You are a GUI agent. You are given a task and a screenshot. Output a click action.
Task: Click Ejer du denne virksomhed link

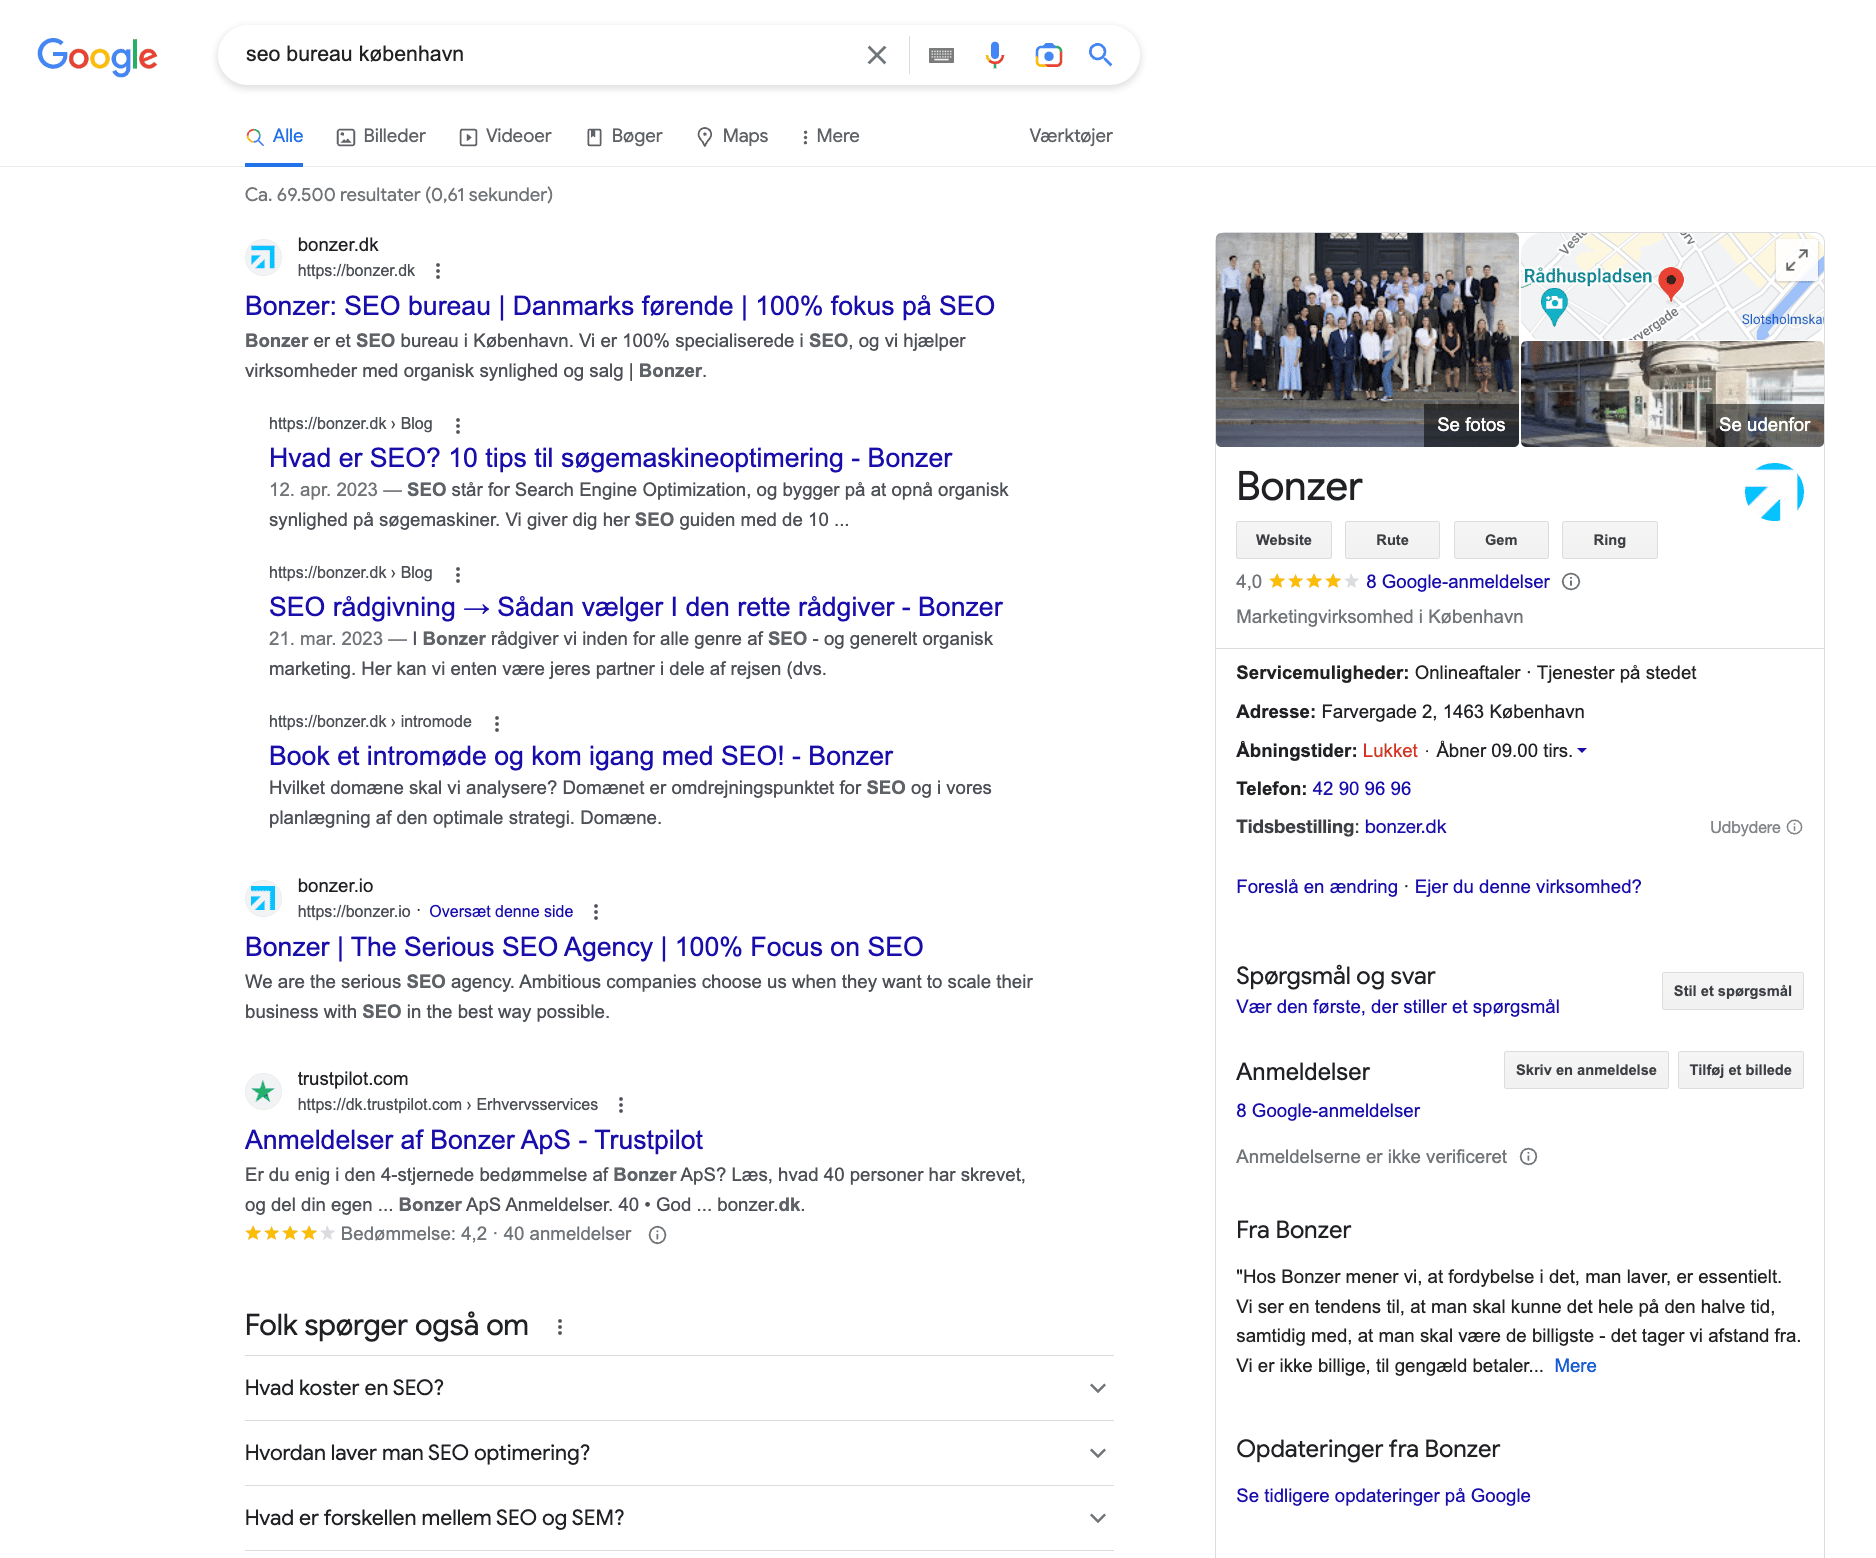(1528, 887)
